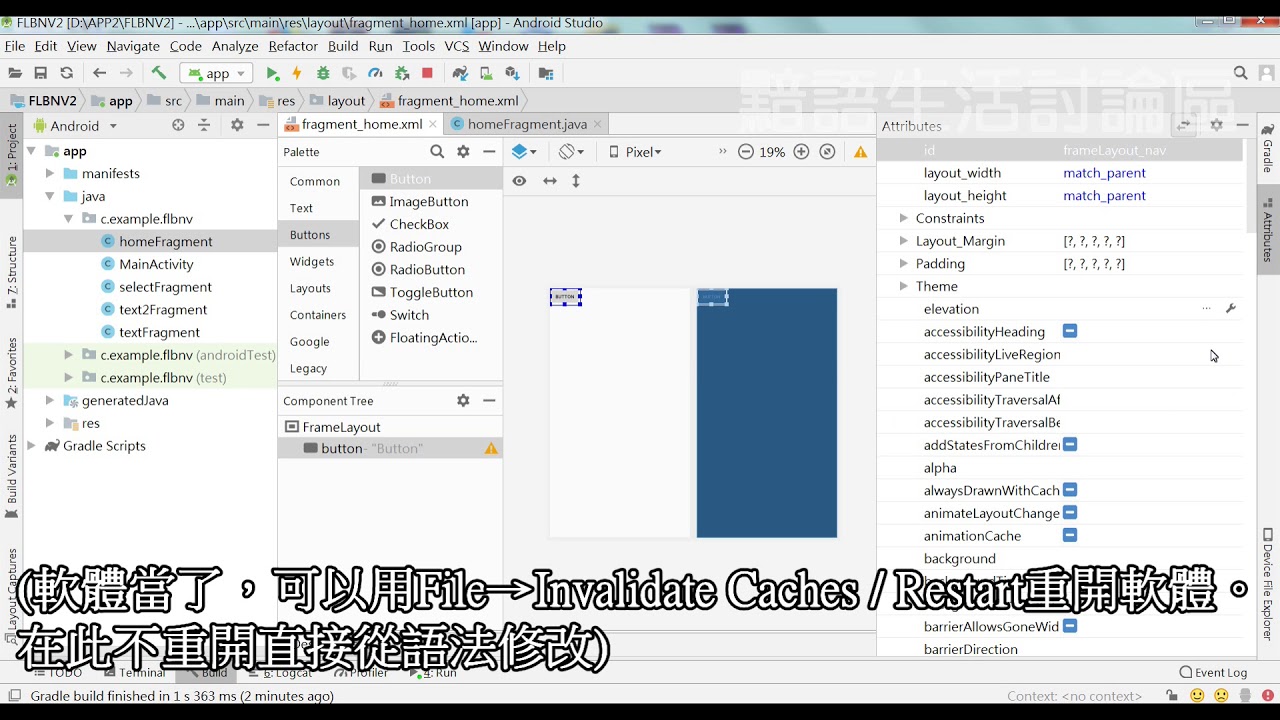
Task: Open Palette gear settings
Action: pyautogui.click(x=463, y=152)
